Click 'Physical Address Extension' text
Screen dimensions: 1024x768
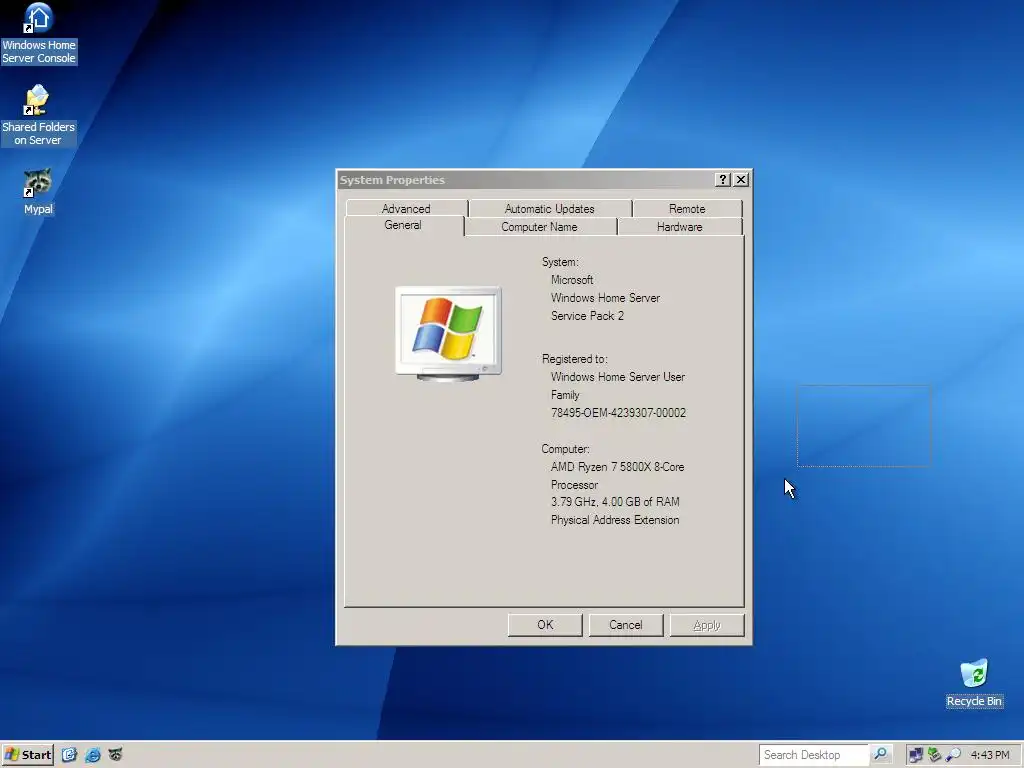pos(615,520)
